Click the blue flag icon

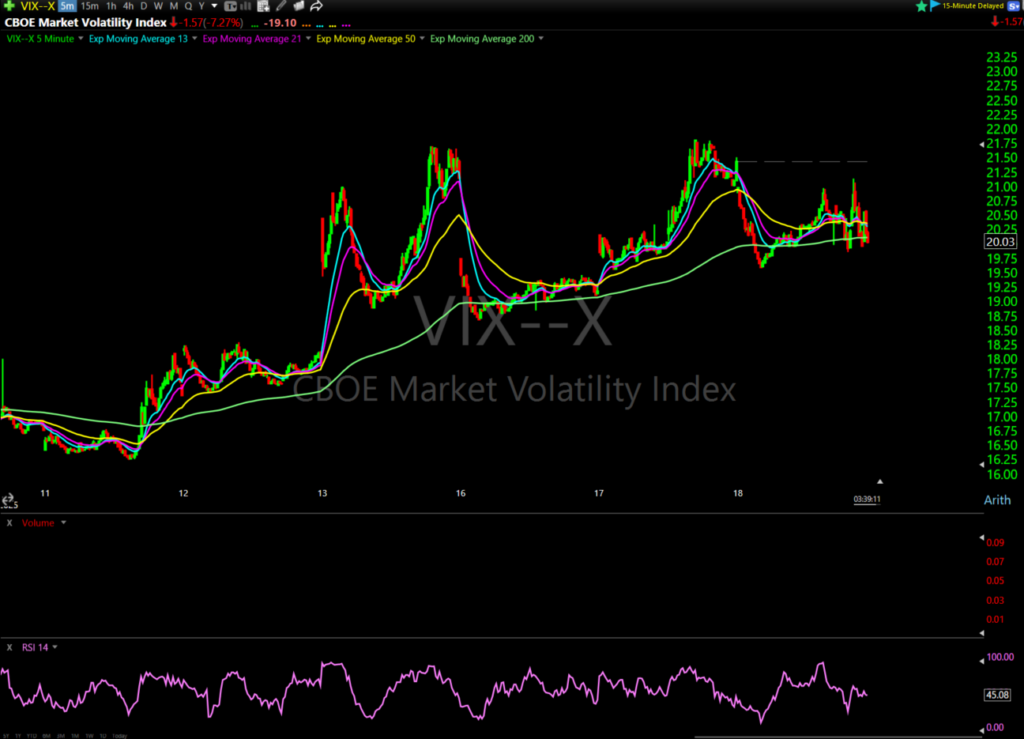[935, 6]
